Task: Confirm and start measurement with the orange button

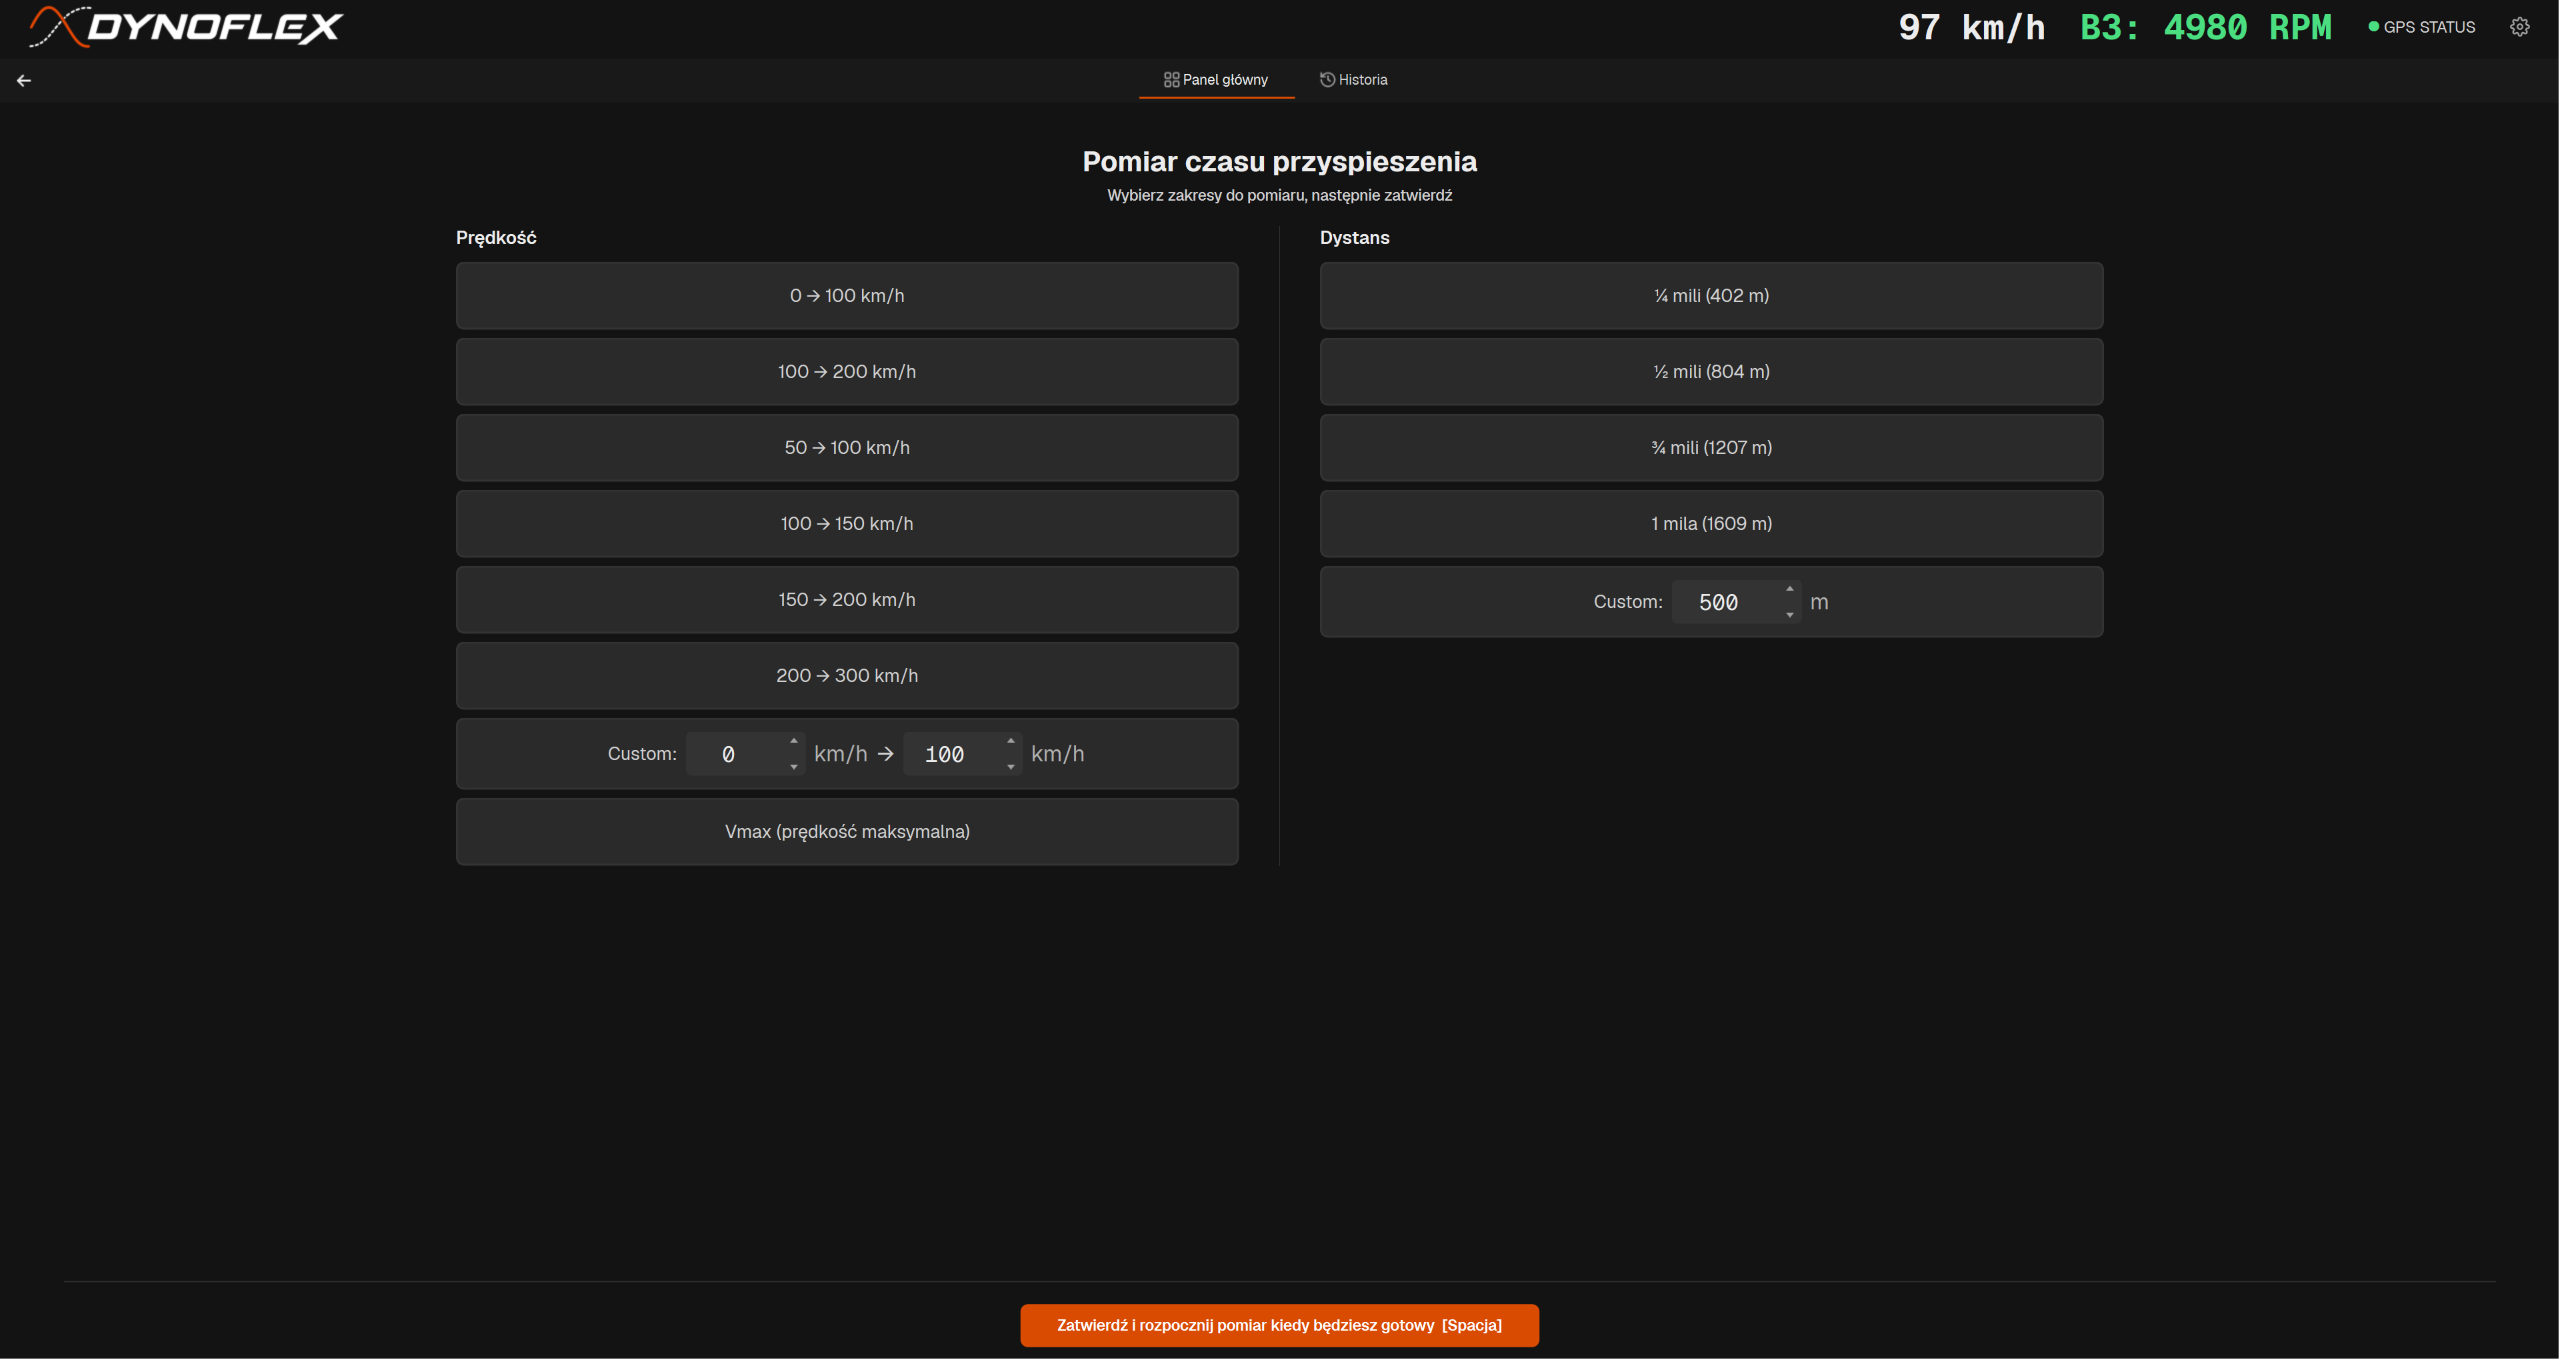Action: [x=1279, y=1325]
